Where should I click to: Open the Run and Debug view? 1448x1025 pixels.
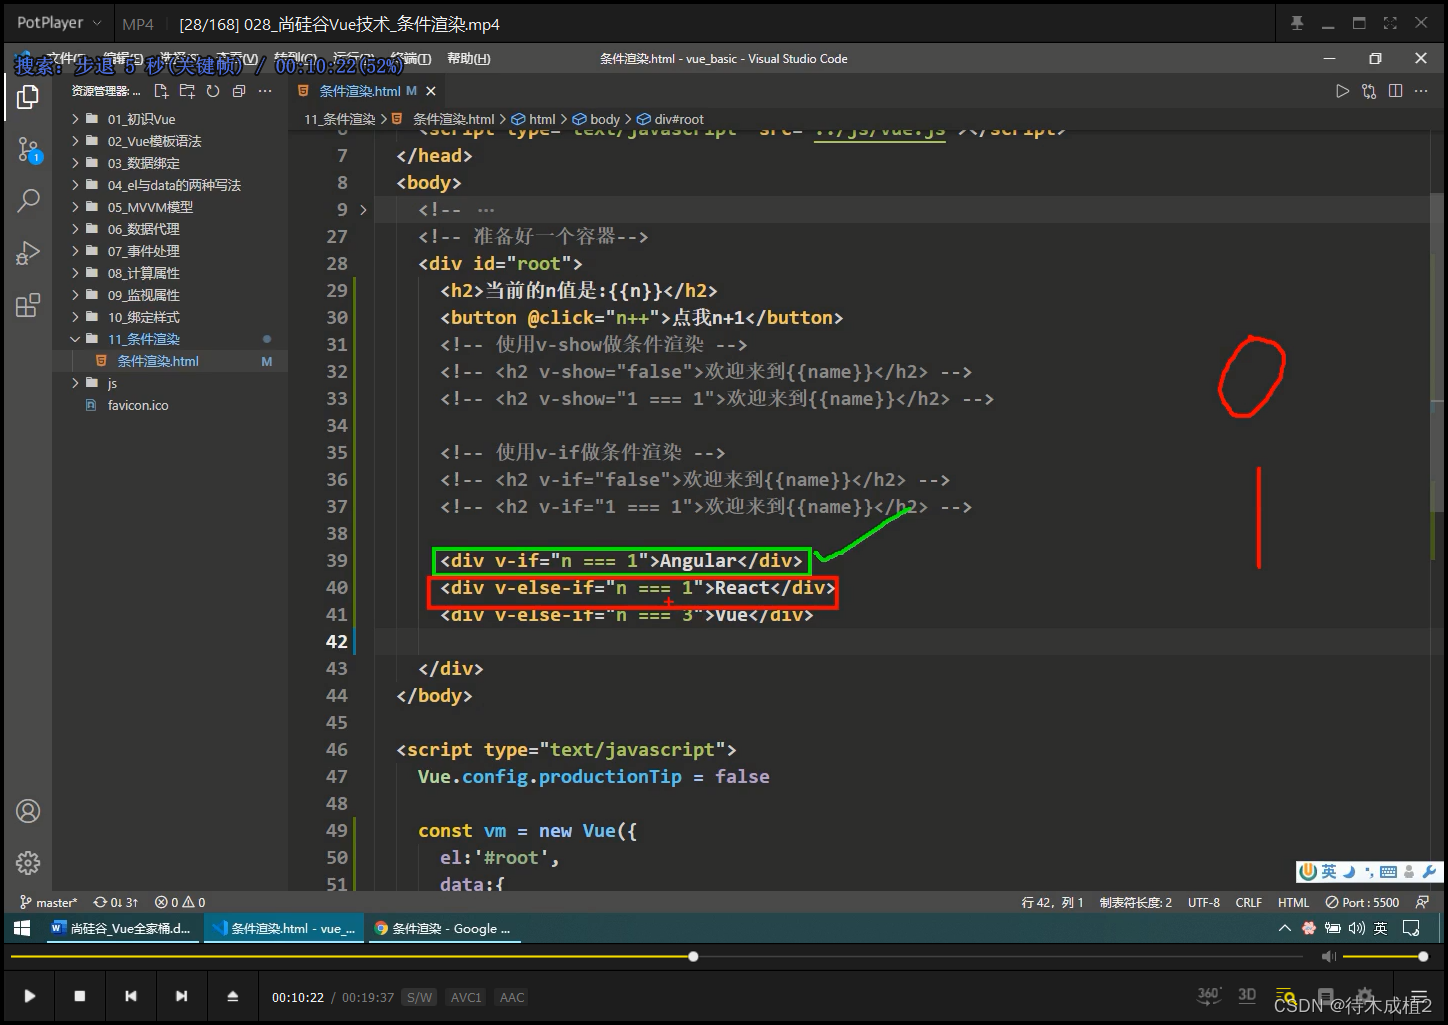[28, 253]
